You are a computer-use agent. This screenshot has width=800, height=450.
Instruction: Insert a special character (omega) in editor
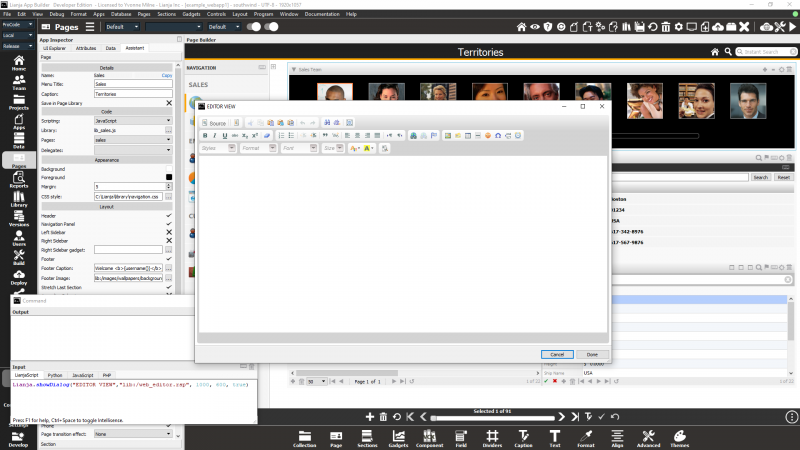498,136
